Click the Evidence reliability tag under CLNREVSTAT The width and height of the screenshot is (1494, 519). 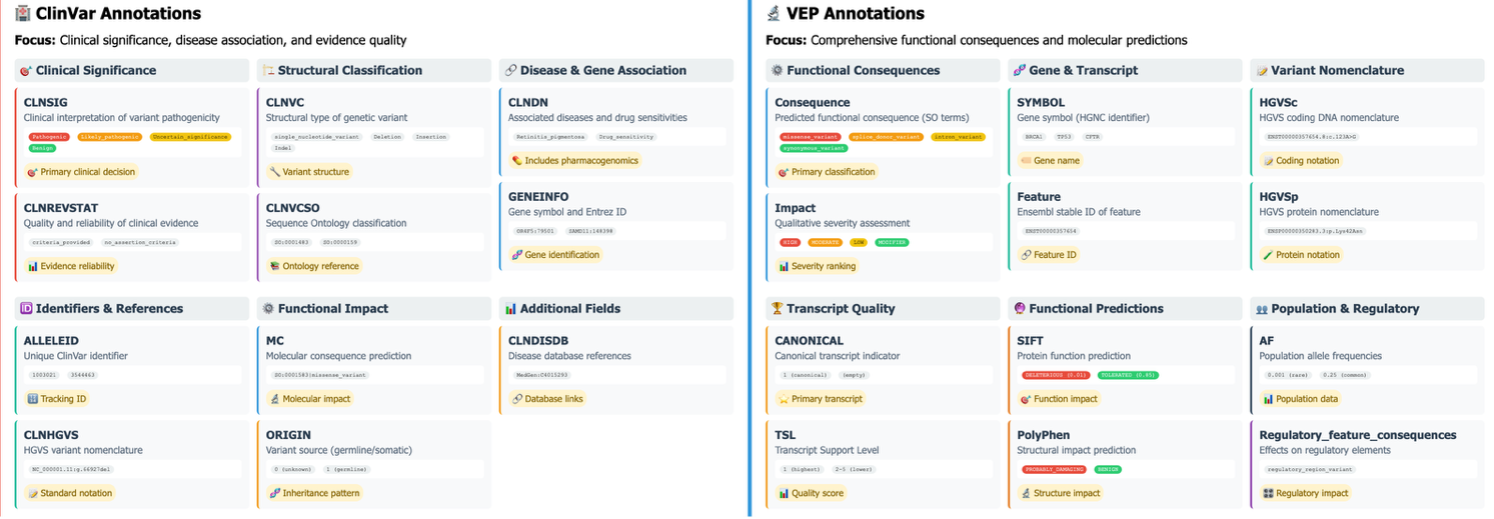(x=71, y=266)
